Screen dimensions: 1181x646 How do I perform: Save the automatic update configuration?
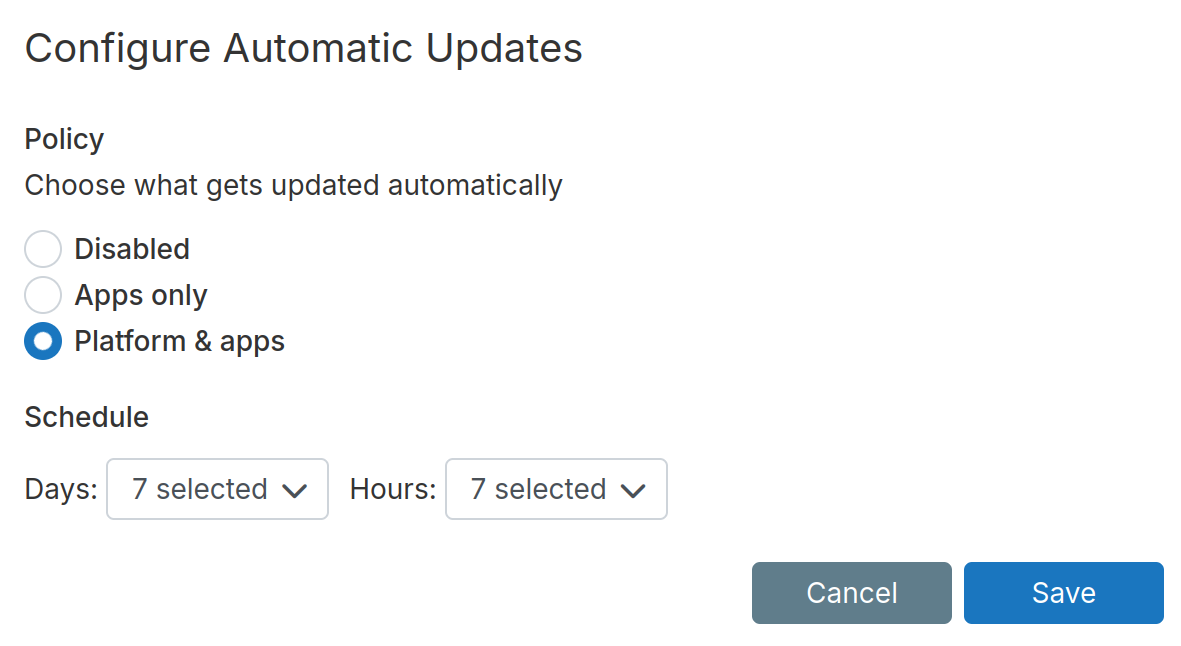(1063, 592)
